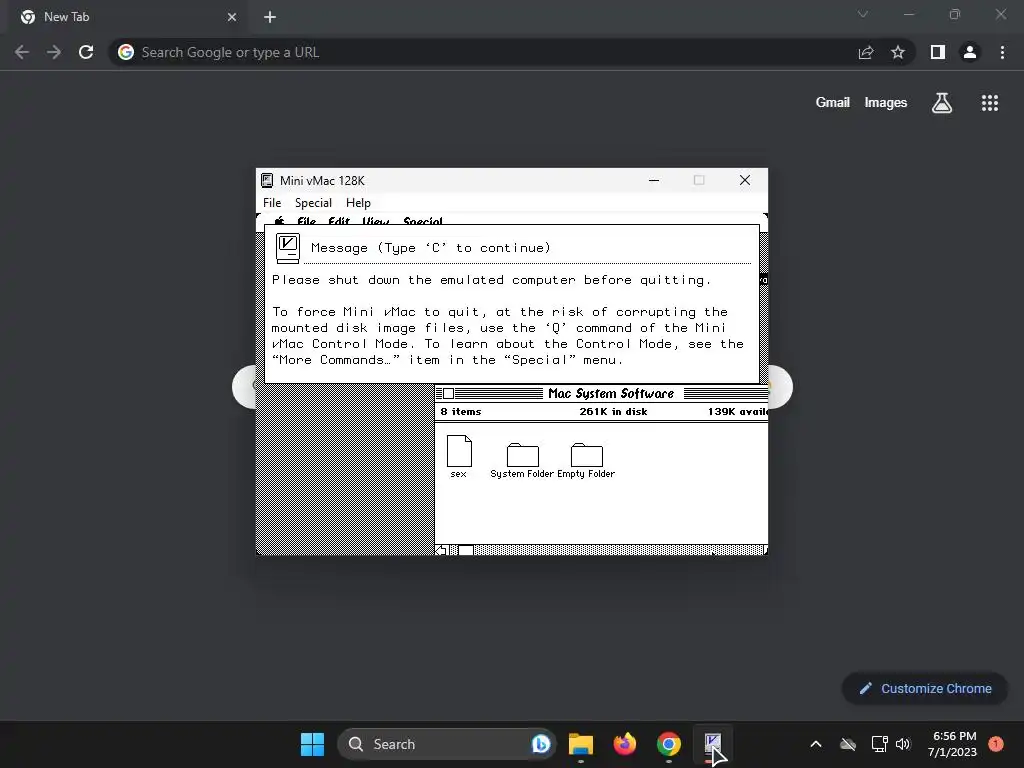Open the Gmail link
This screenshot has width=1024, height=768.
pyautogui.click(x=833, y=103)
